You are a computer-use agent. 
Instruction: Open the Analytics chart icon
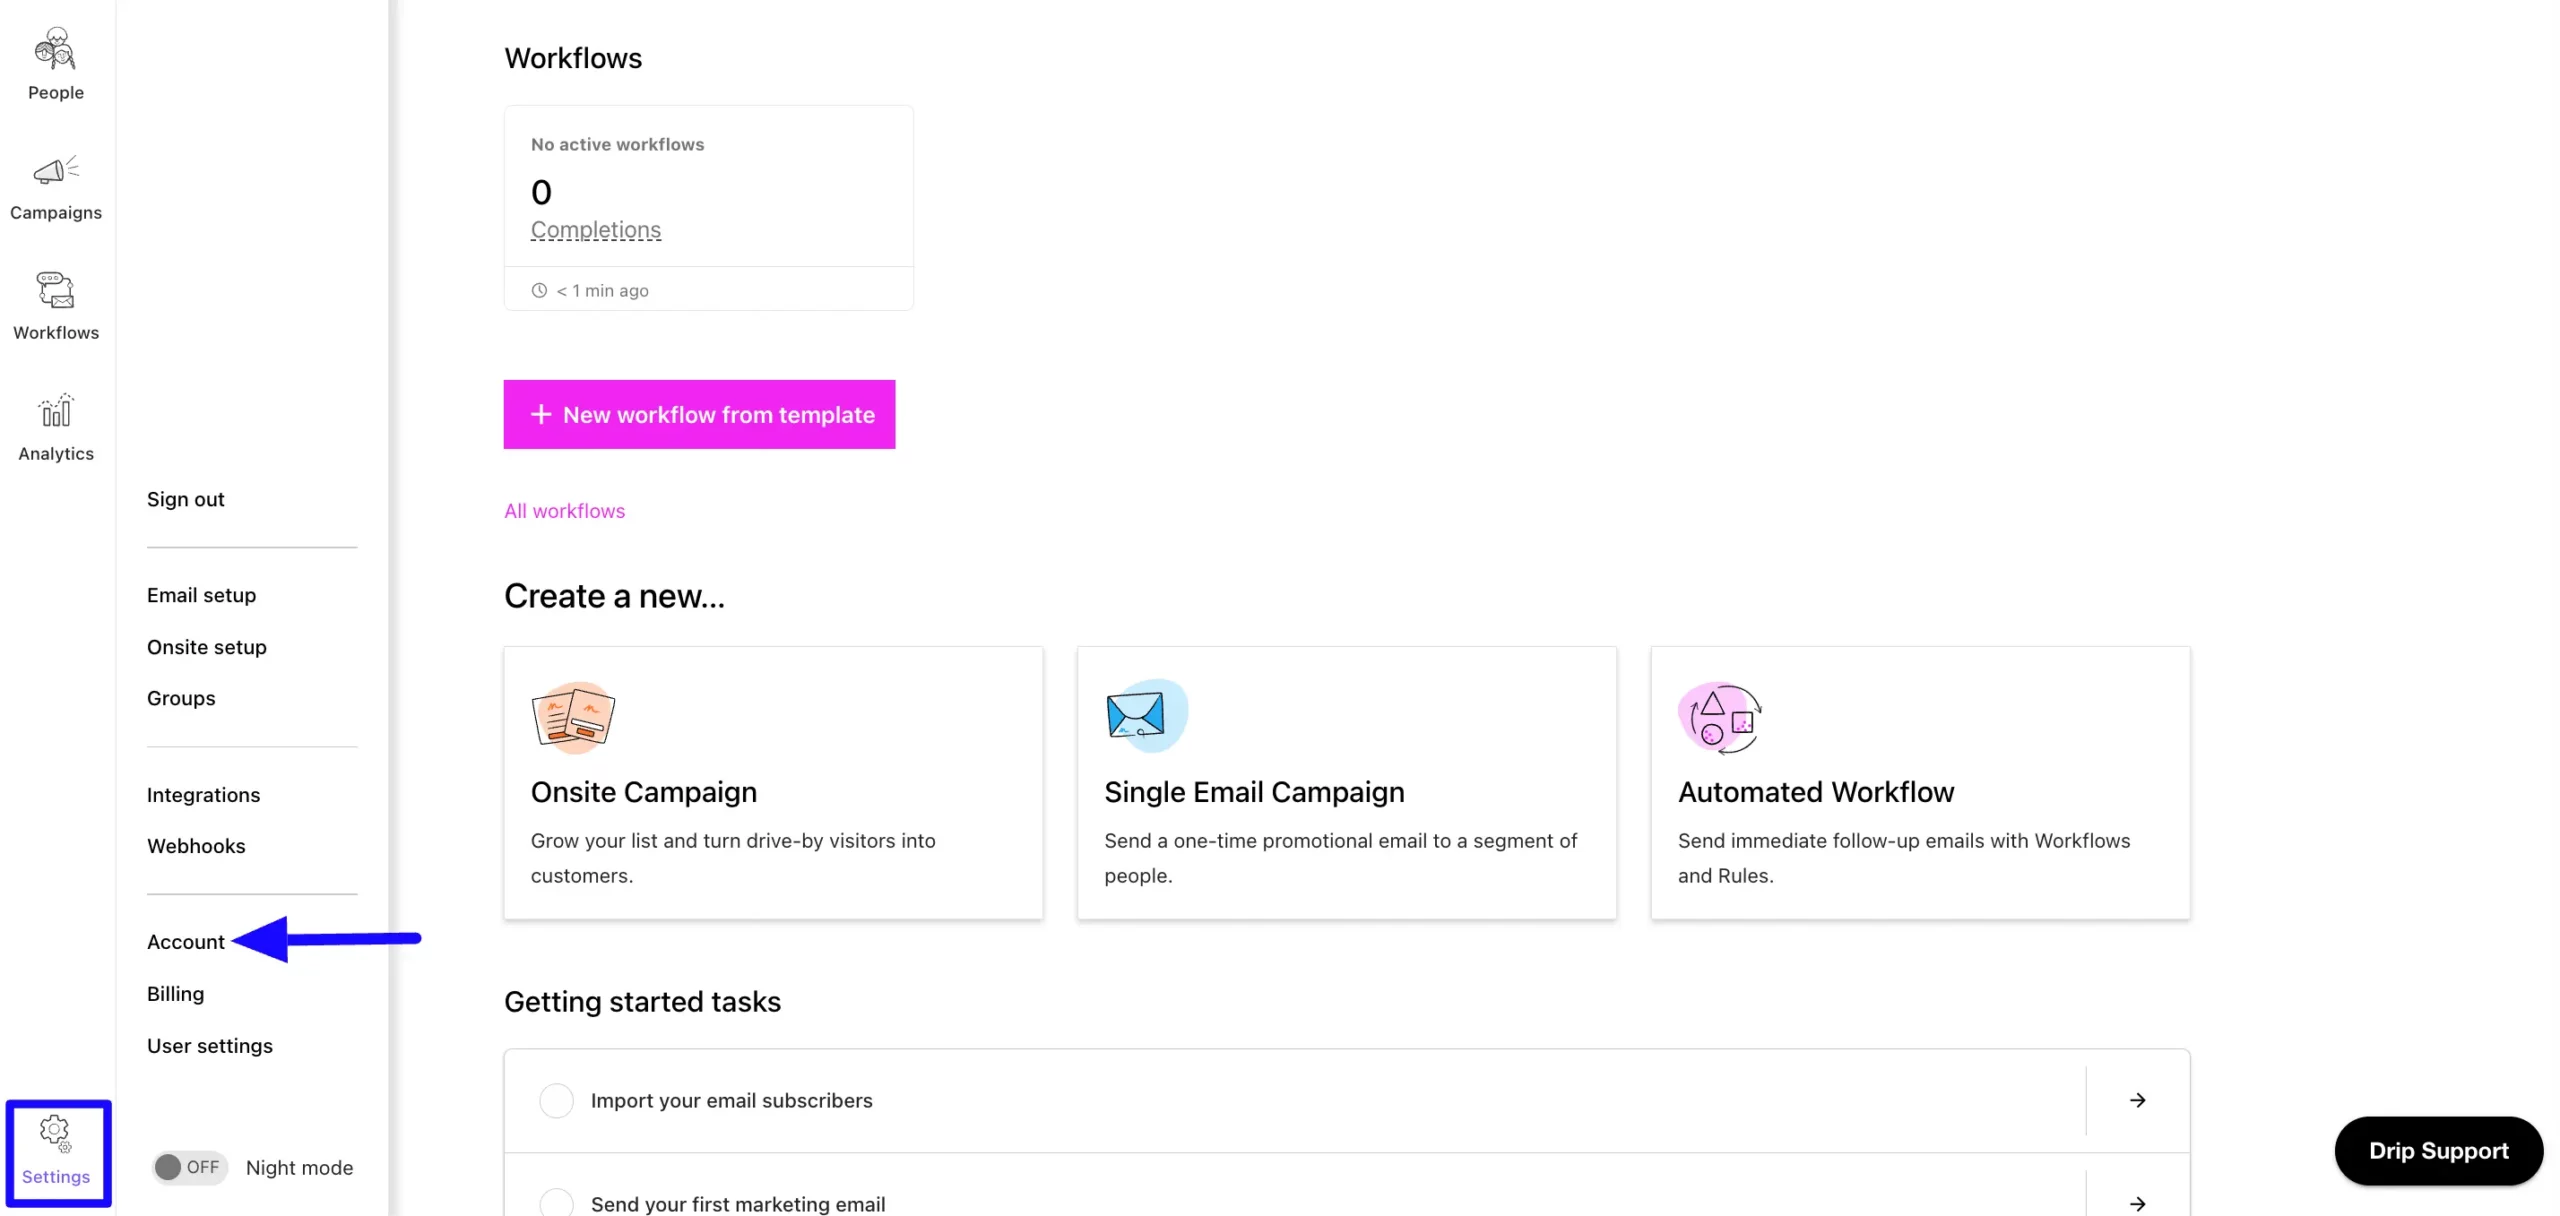pos(55,411)
